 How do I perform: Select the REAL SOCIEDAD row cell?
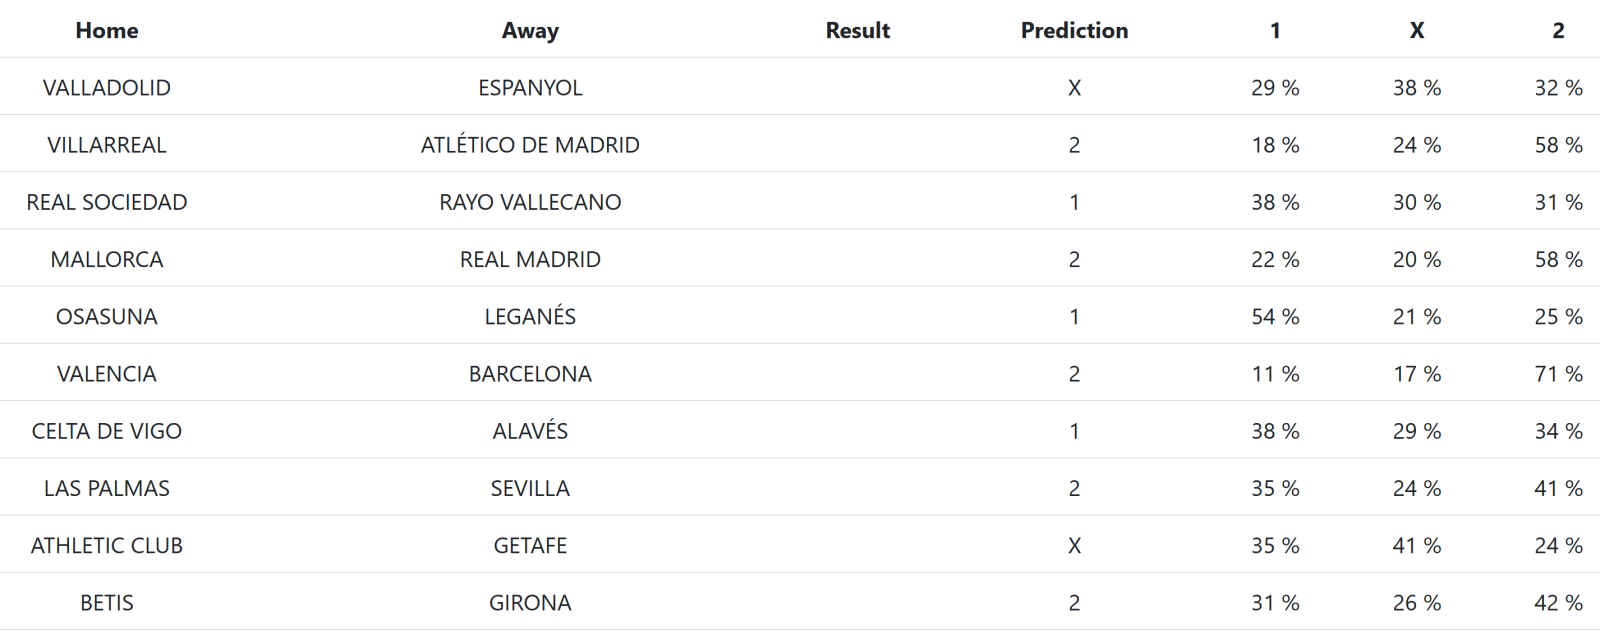click(x=107, y=202)
